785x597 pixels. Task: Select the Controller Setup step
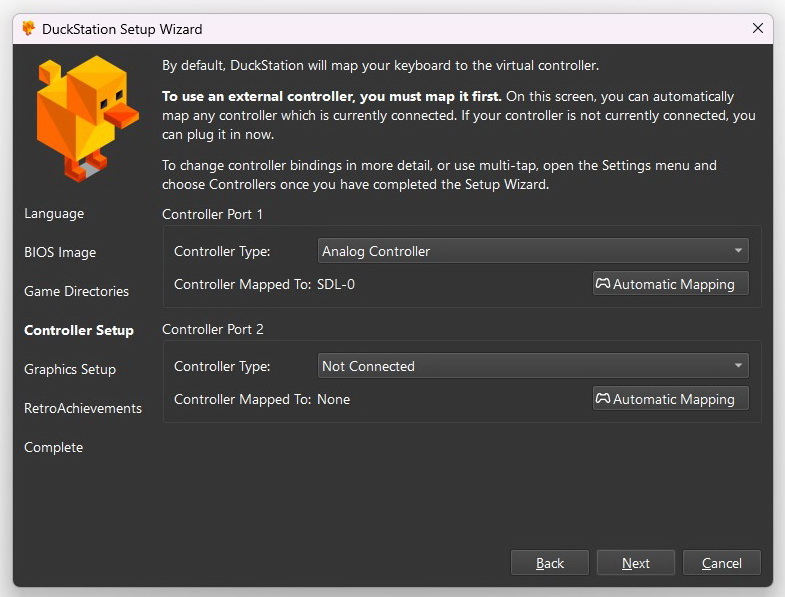click(x=79, y=330)
